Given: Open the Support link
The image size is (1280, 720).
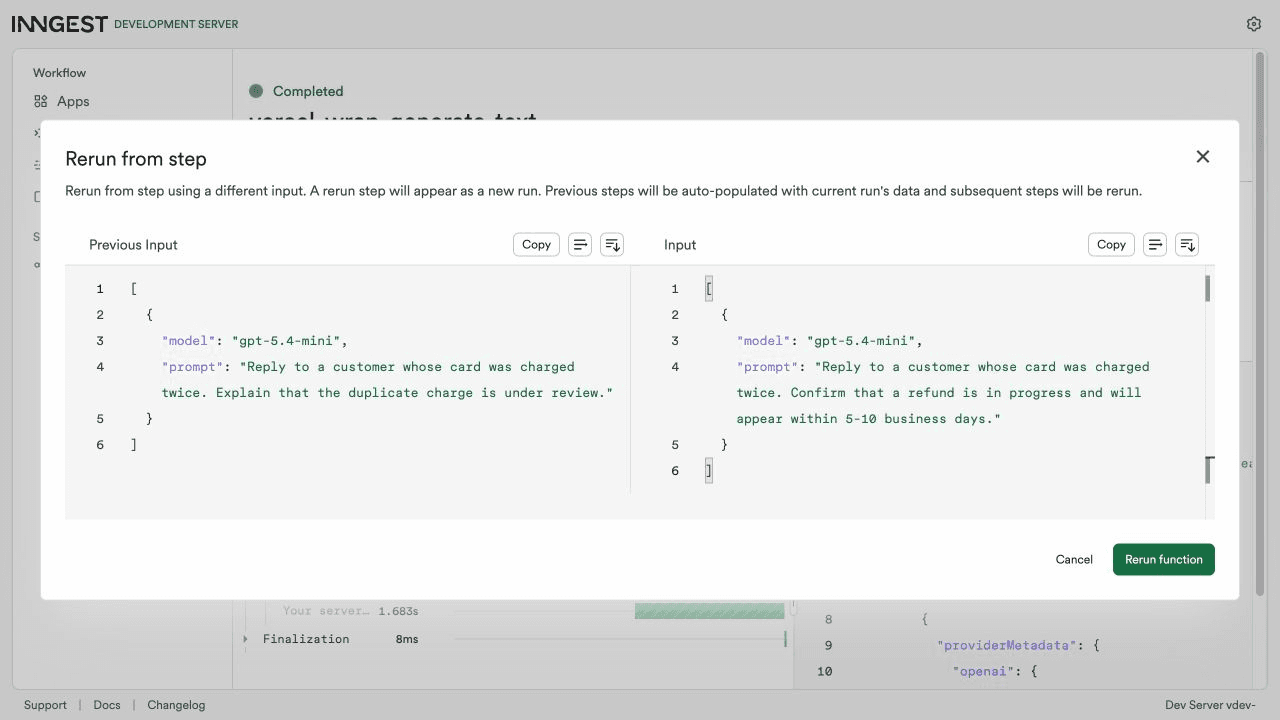Looking at the screenshot, I should pos(45,705).
